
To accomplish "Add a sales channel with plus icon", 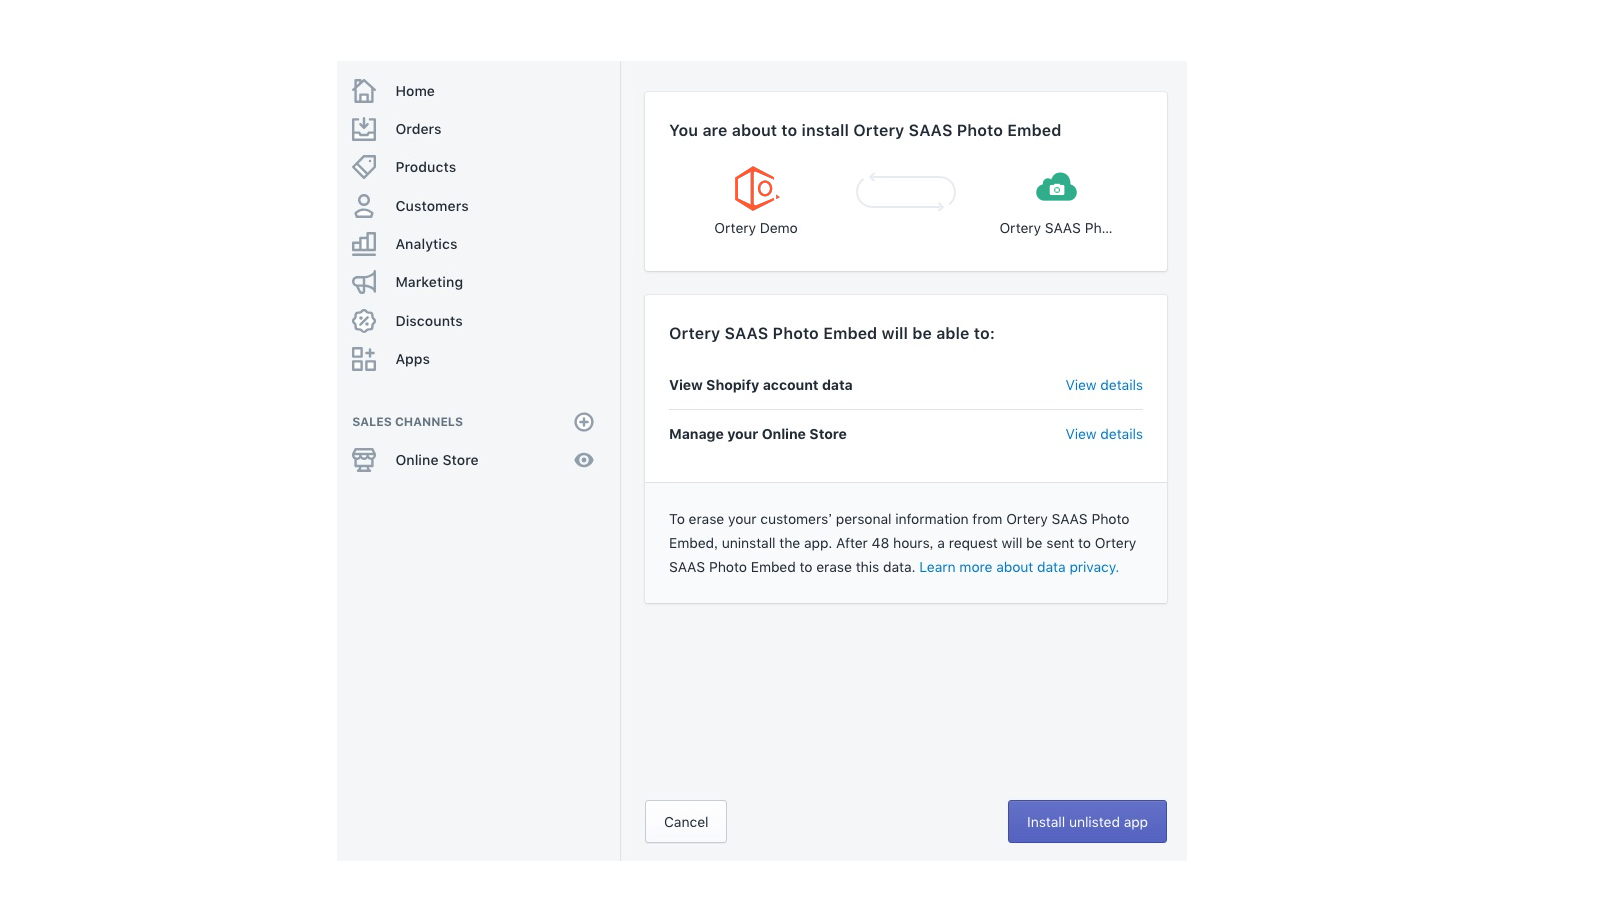I will click(x=584, y=422).
